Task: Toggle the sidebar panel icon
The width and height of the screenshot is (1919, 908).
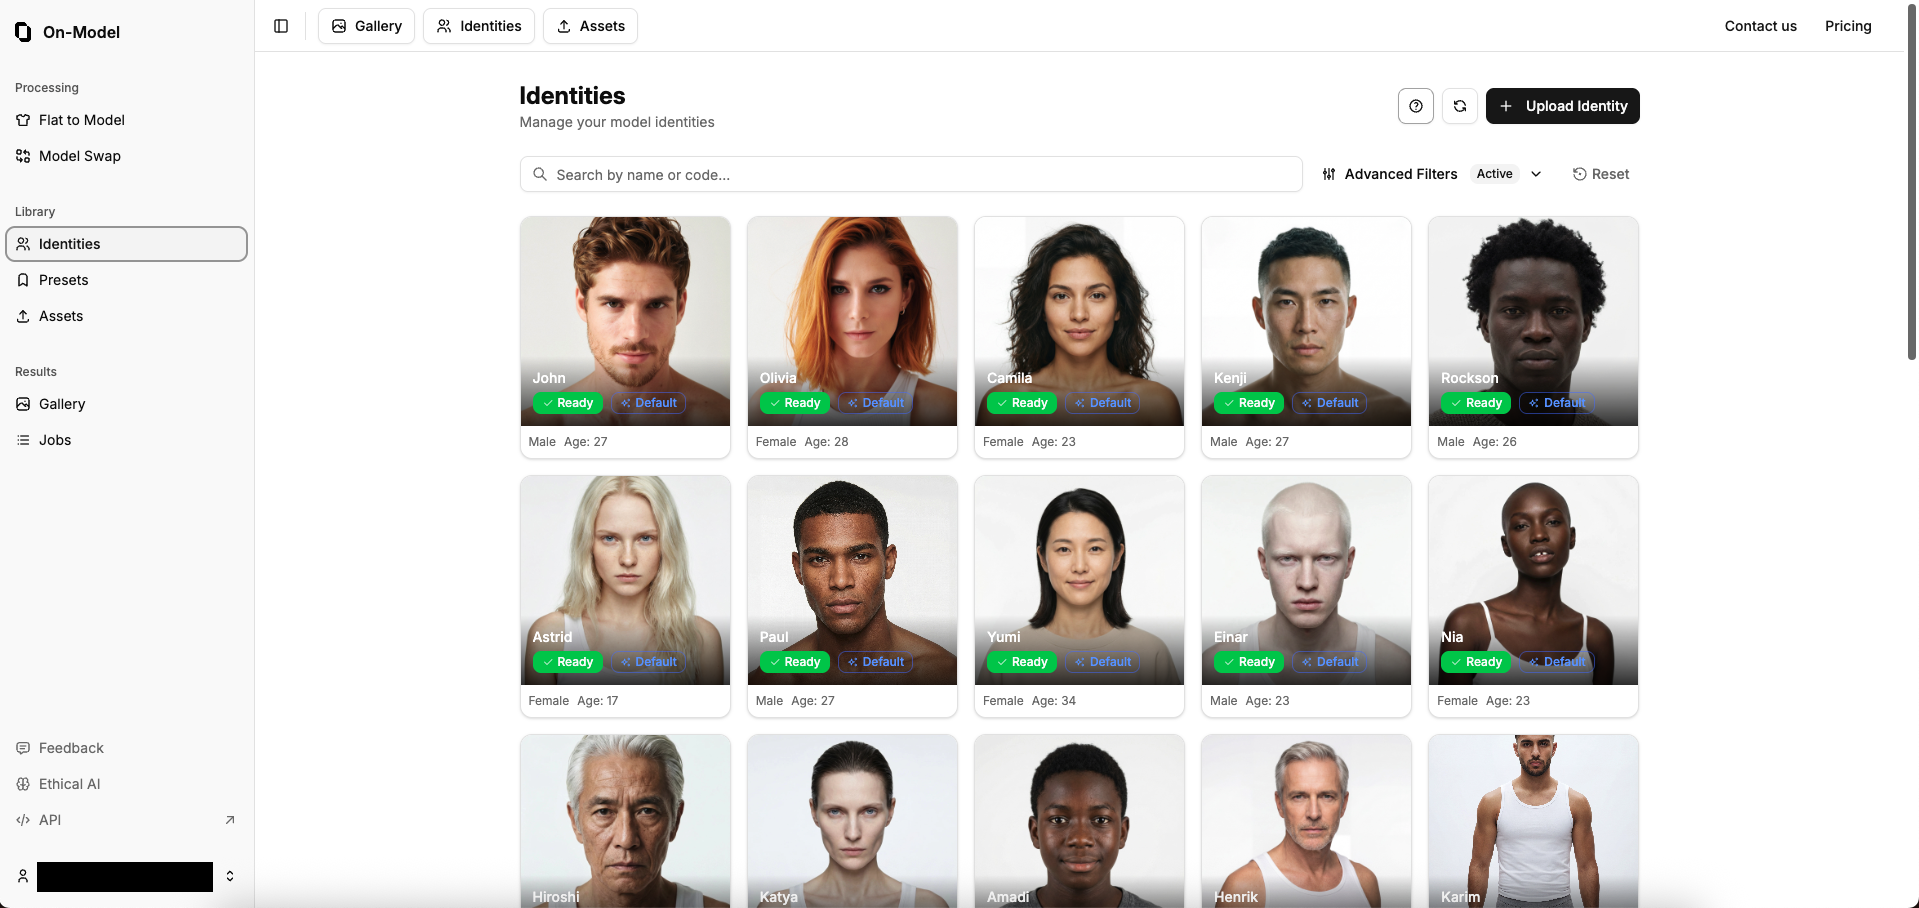Action: click(281, 26)
